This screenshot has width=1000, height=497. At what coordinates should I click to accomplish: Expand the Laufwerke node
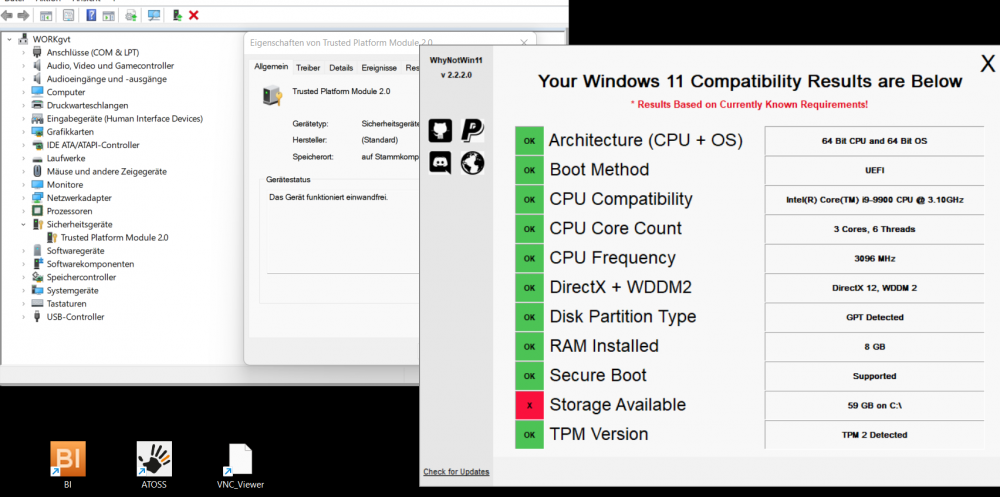[24, 158]
